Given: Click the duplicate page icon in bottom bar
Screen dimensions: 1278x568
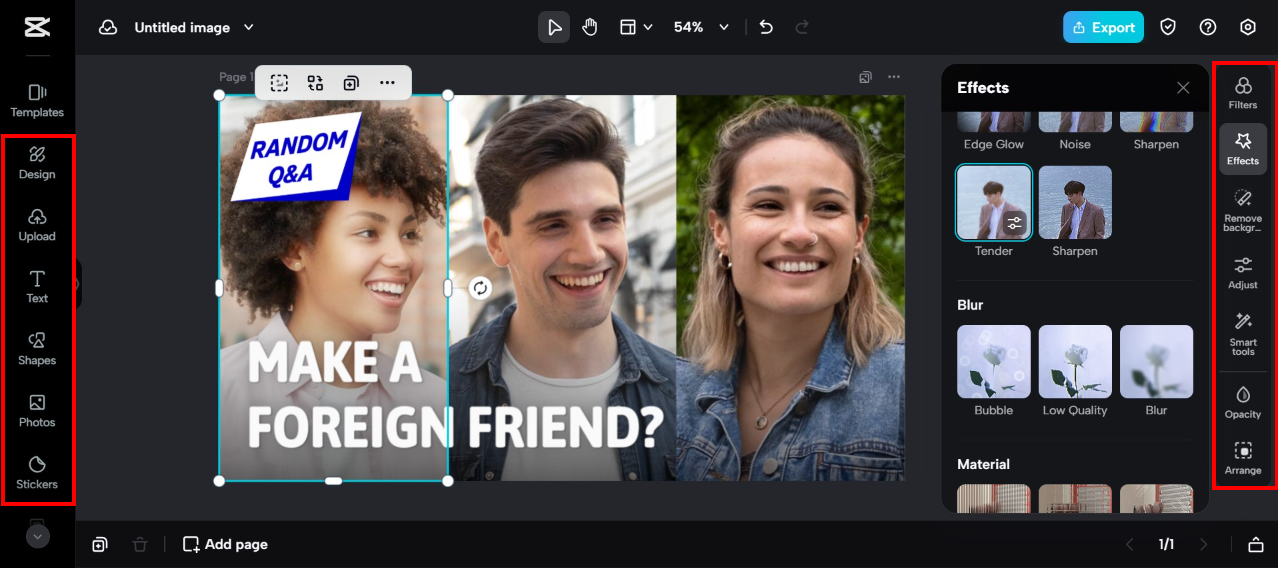Looking at the screenshot, I should click(100, 544).
